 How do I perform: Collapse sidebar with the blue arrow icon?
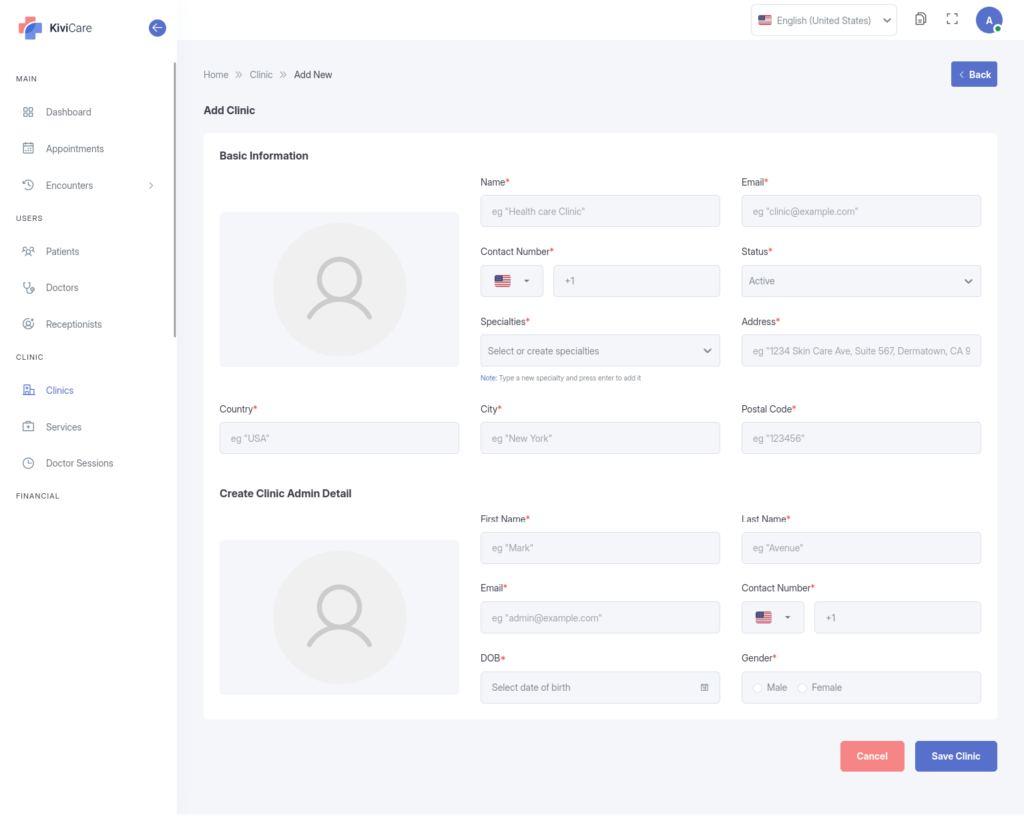pyautogui.click(x=157, y=28)
